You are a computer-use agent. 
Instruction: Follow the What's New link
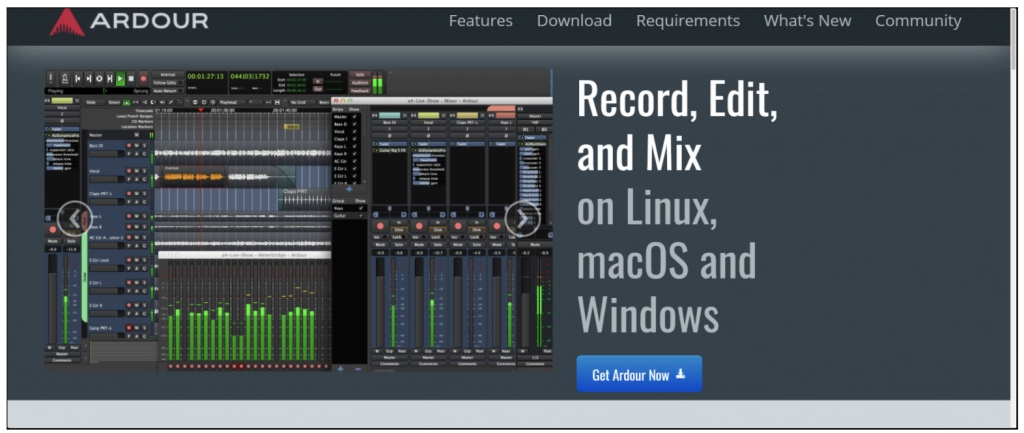(807, 21)
